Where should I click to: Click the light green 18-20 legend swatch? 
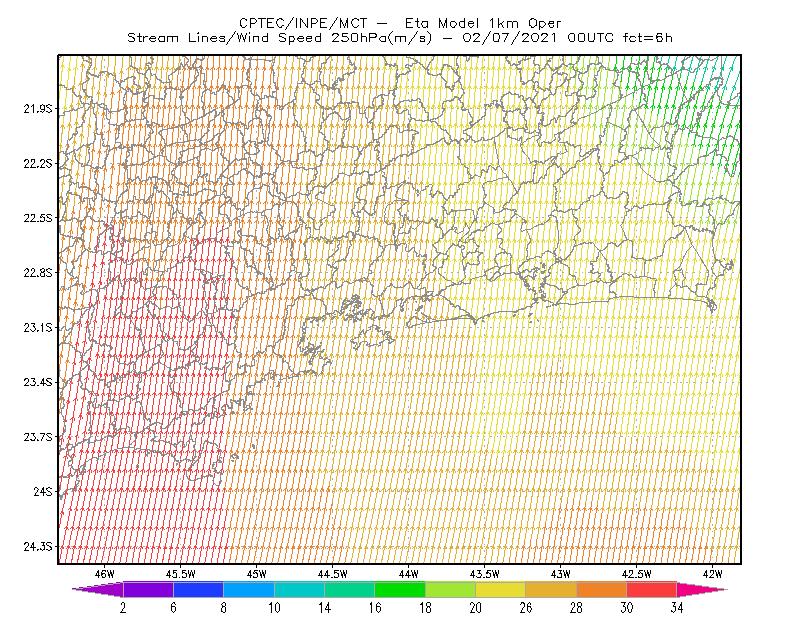pyautogui.click(x=451, y=589)
